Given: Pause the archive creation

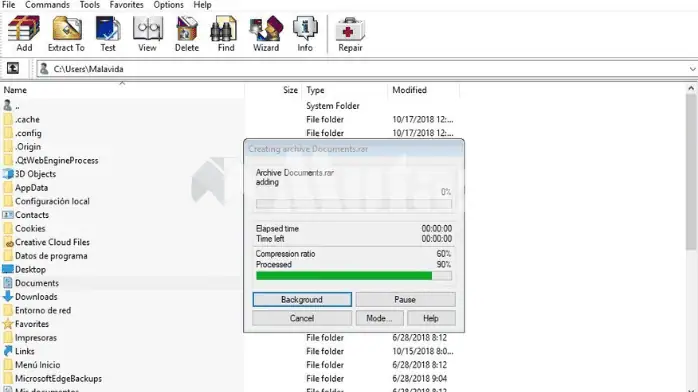Looking at the screenshot, I should click(x=405, y=299).
